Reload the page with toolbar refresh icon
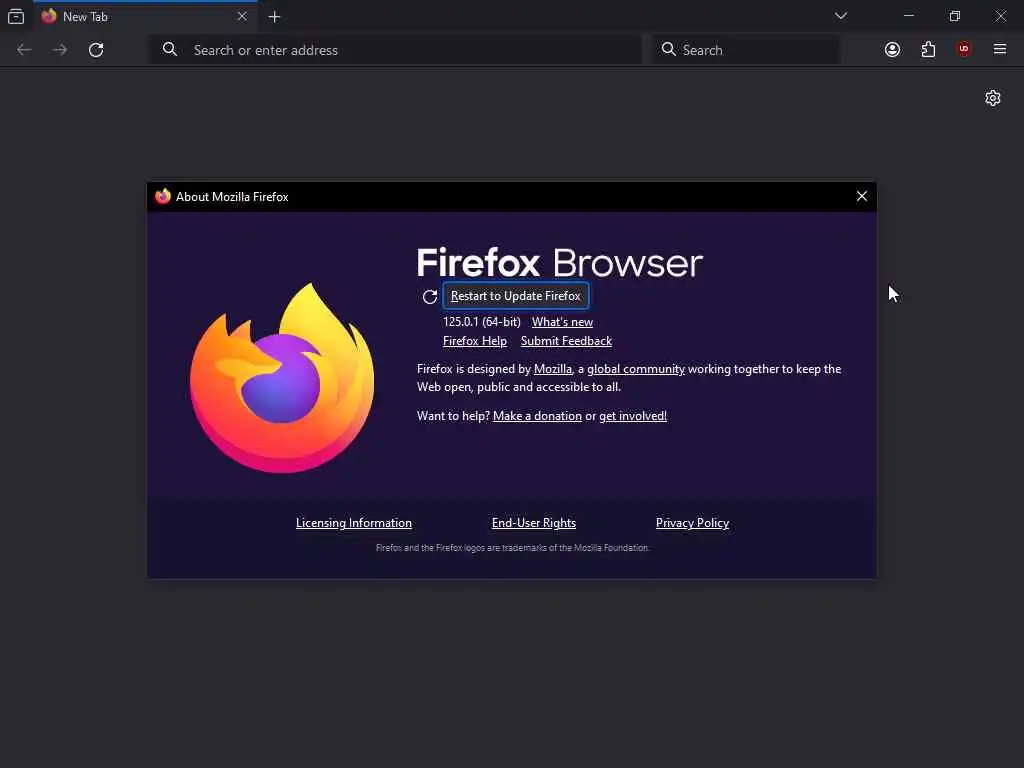1024x768 pixels. [96, 50]
